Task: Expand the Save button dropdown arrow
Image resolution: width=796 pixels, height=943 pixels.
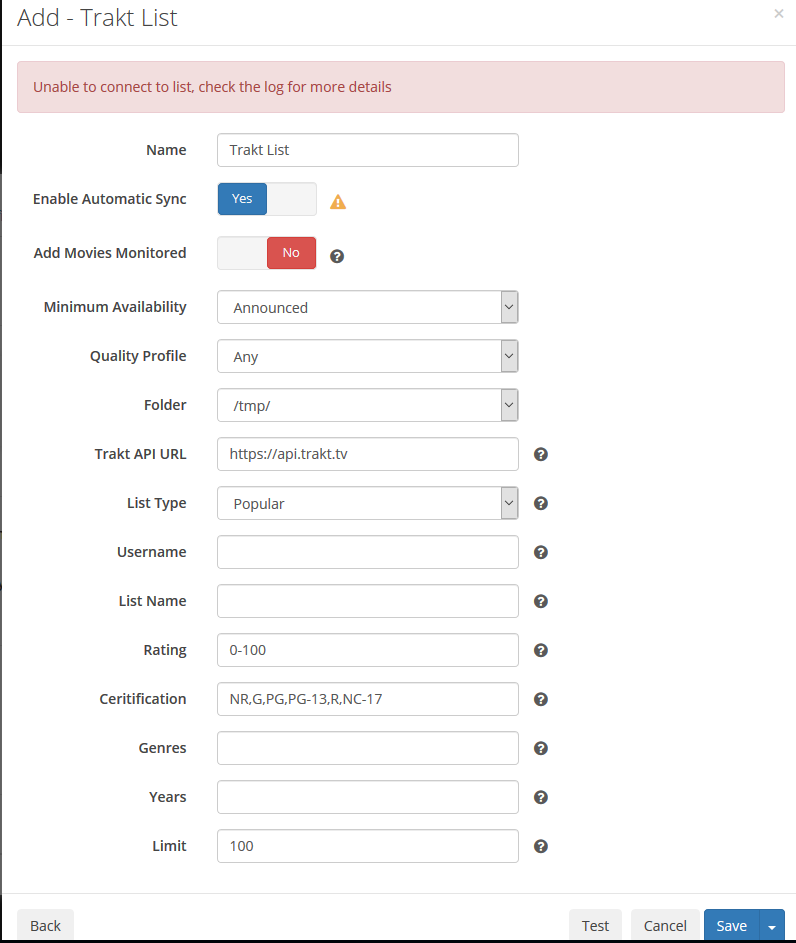Action: tap(772, 926)
